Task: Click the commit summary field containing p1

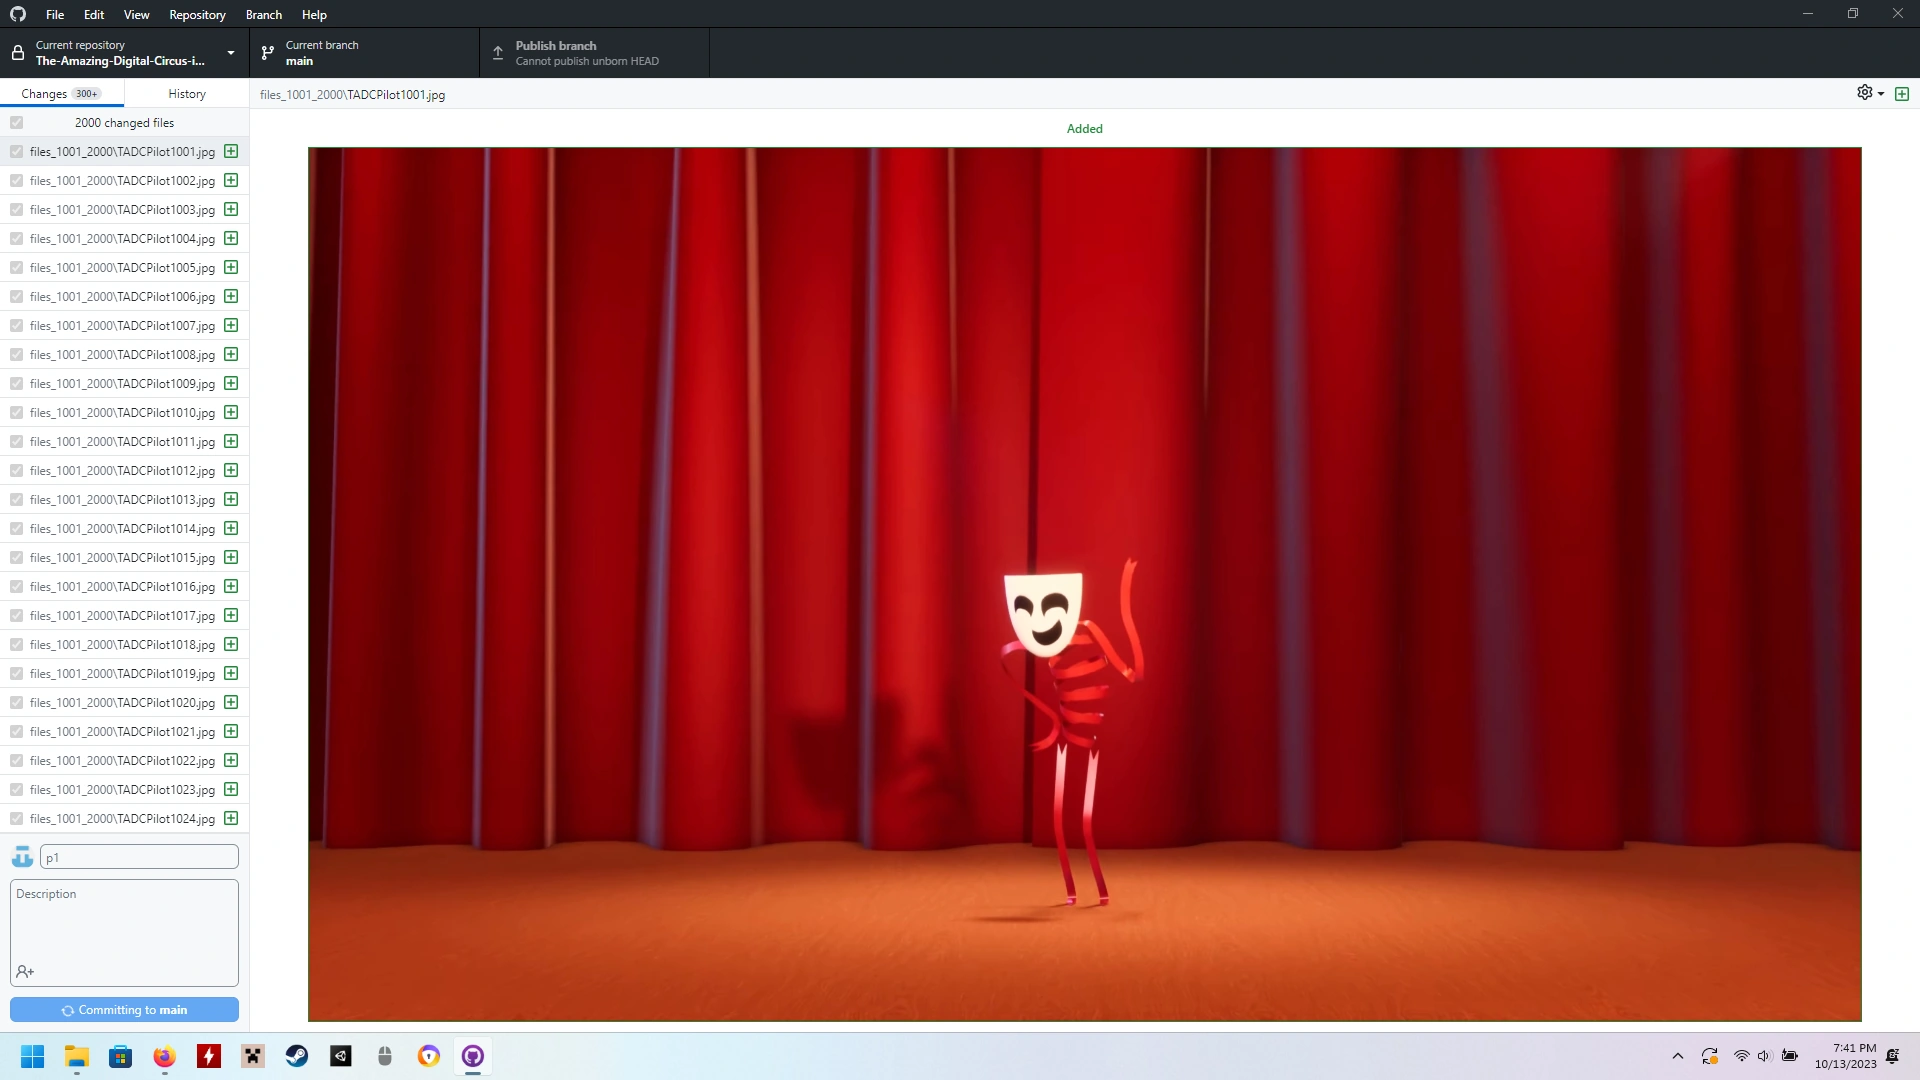Action: tap(139, 857)
